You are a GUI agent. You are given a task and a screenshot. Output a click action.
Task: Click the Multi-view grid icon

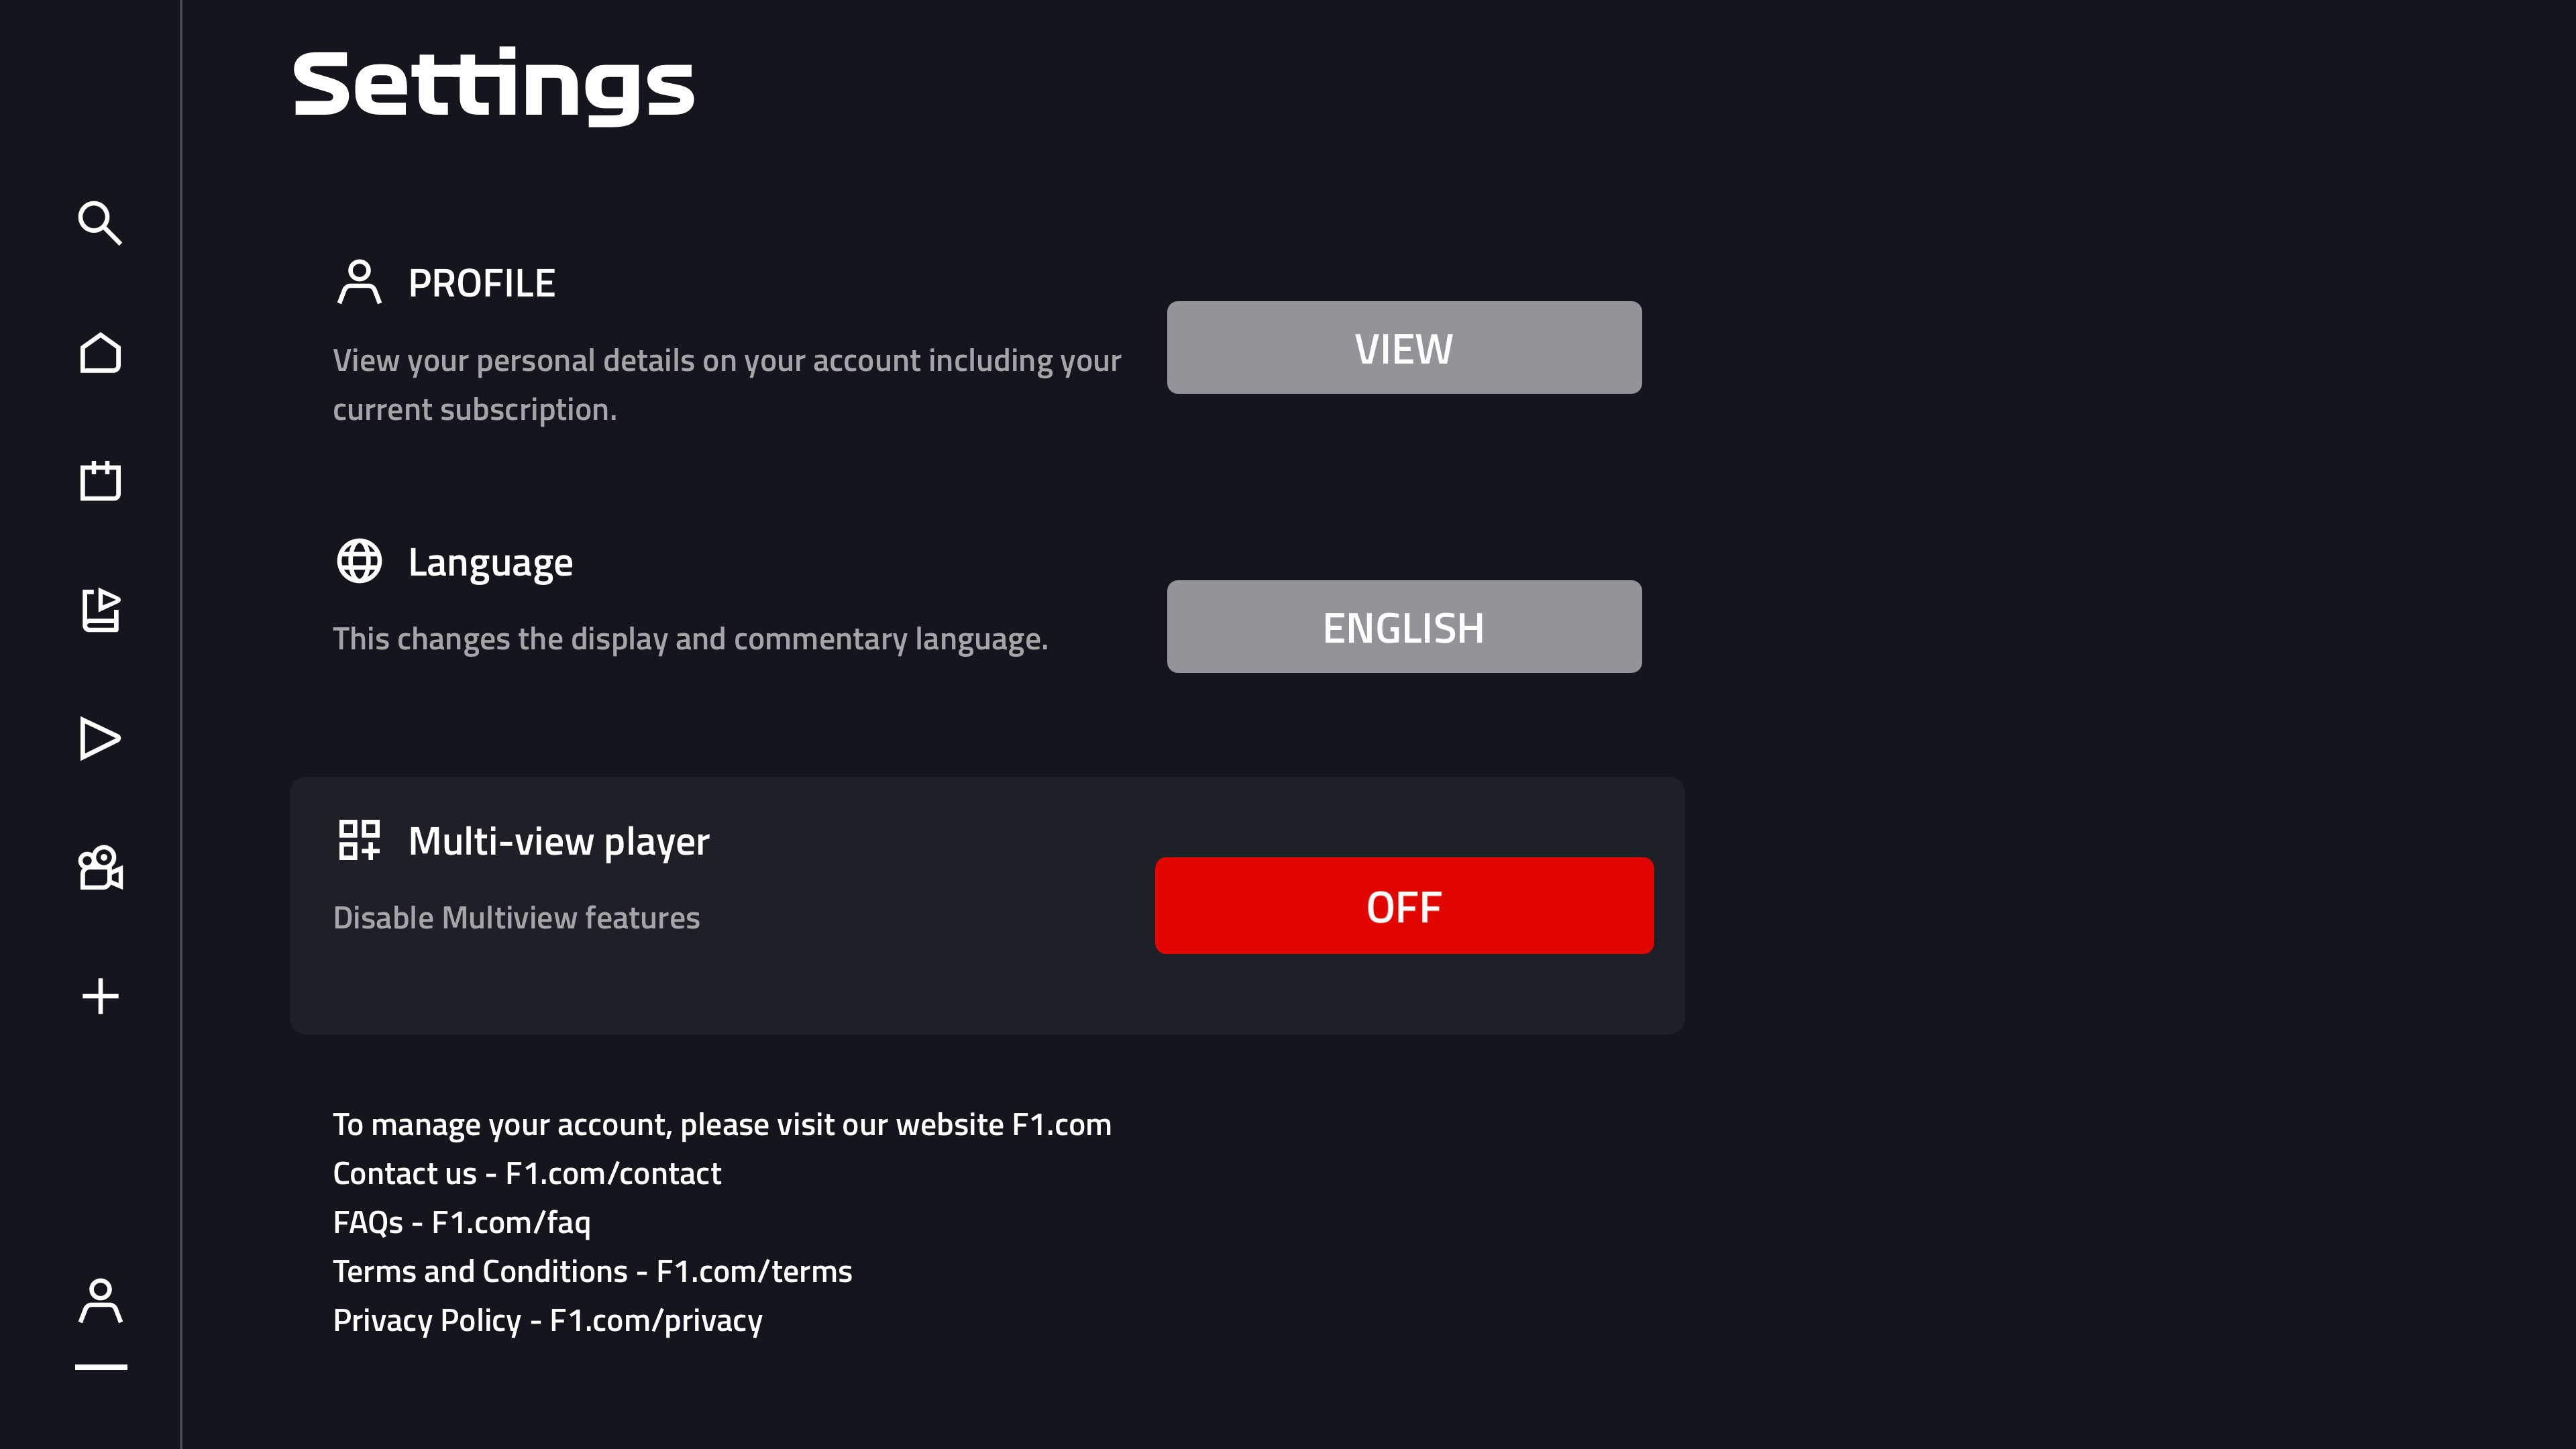pyautogui.click(x=359, y=840)
